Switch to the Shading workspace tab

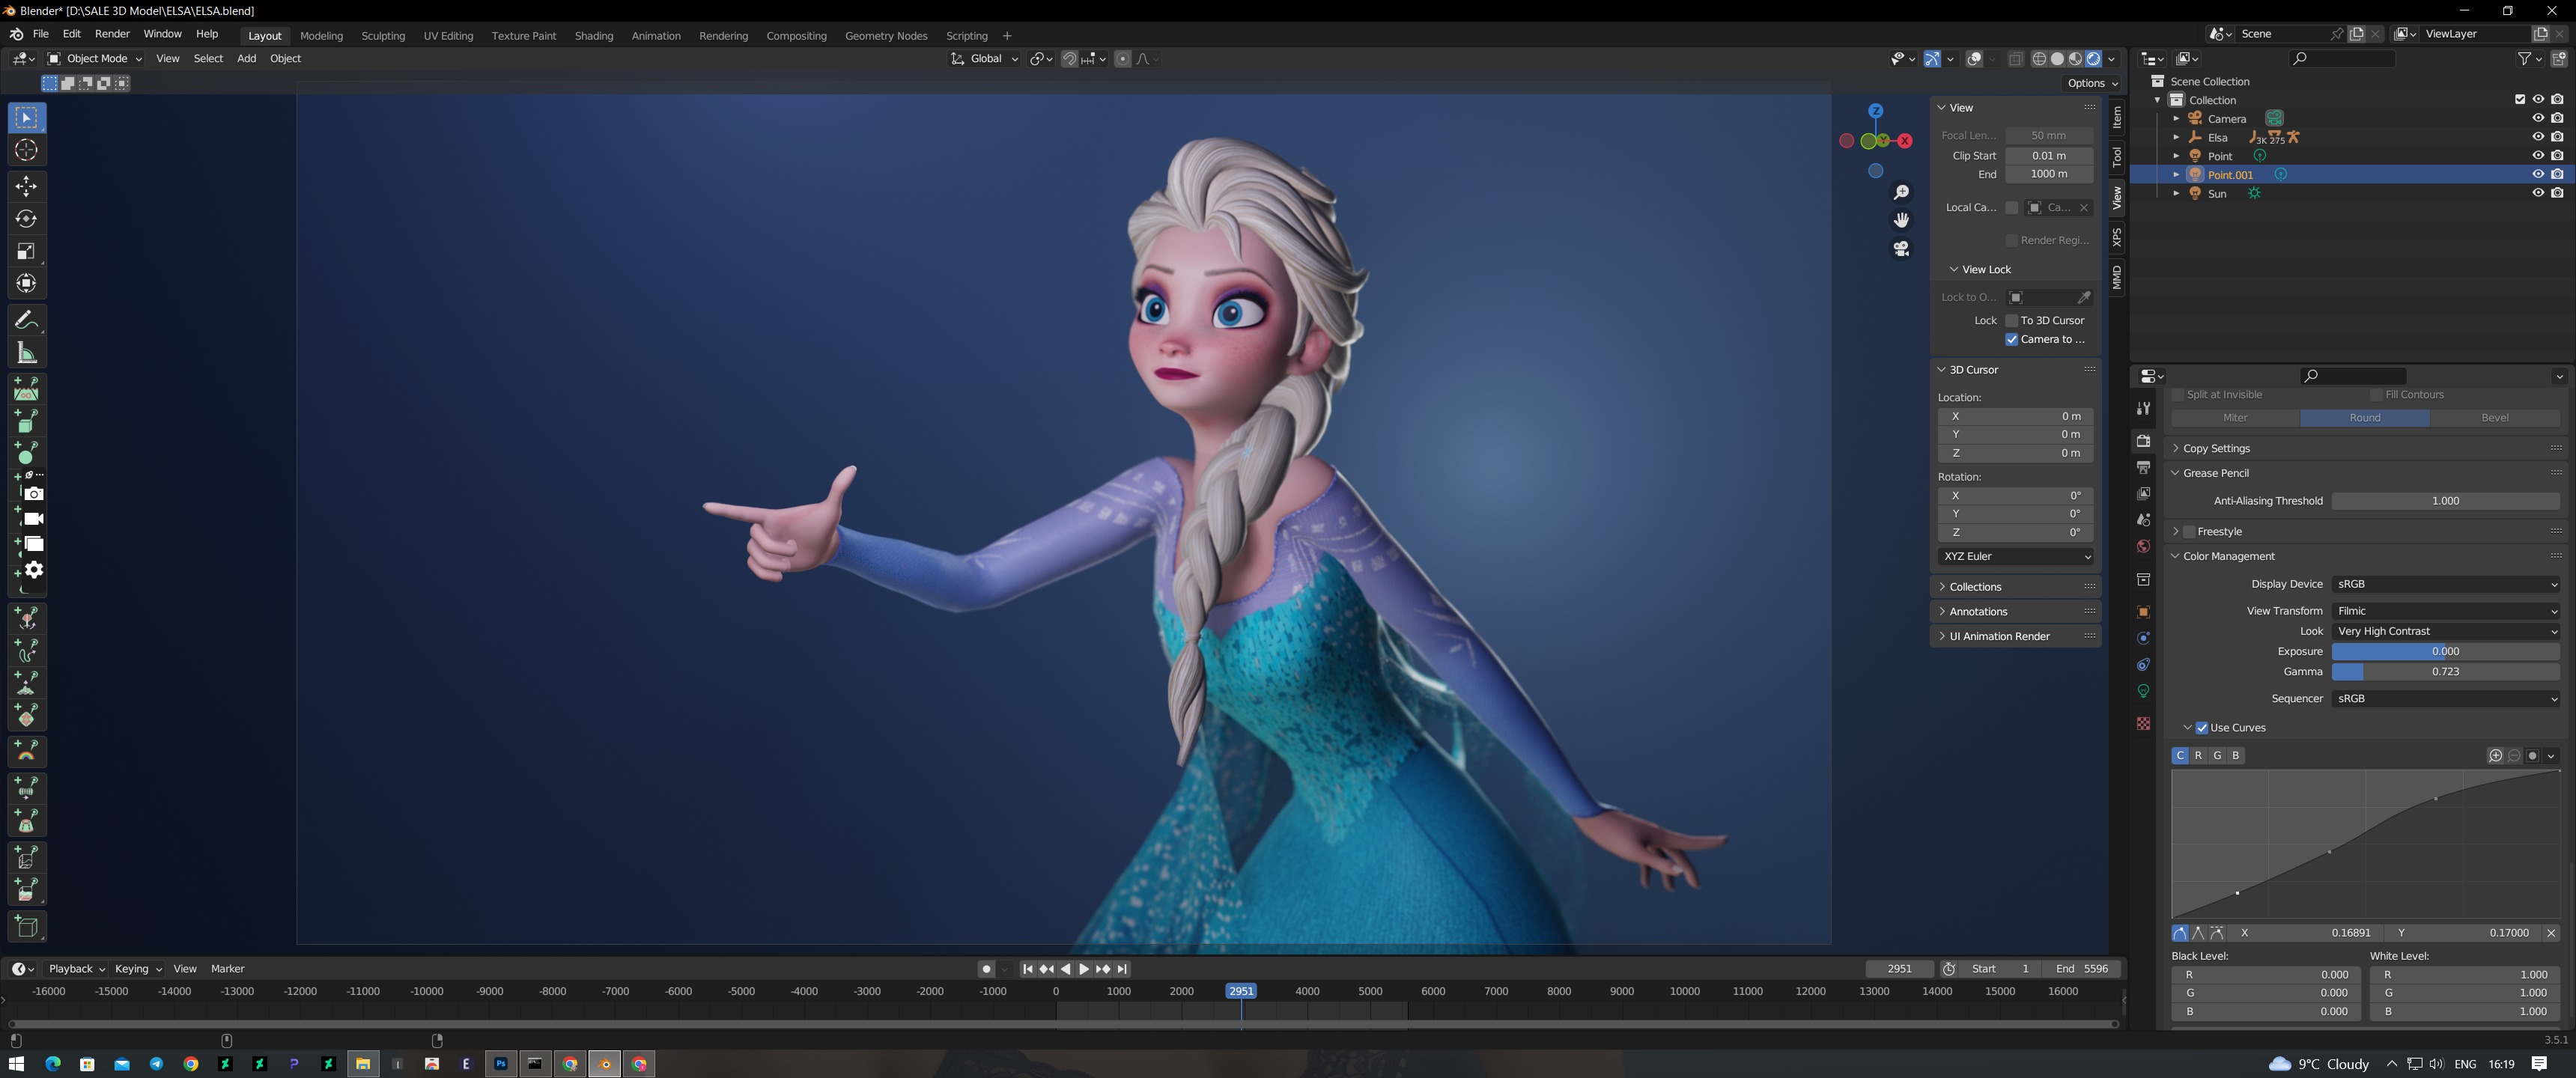pos(594,36)
